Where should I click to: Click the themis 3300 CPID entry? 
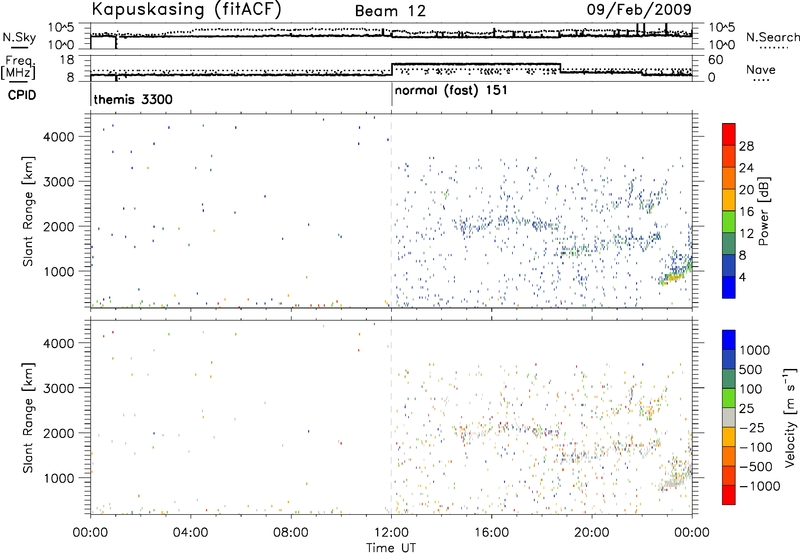pos(133,99)
